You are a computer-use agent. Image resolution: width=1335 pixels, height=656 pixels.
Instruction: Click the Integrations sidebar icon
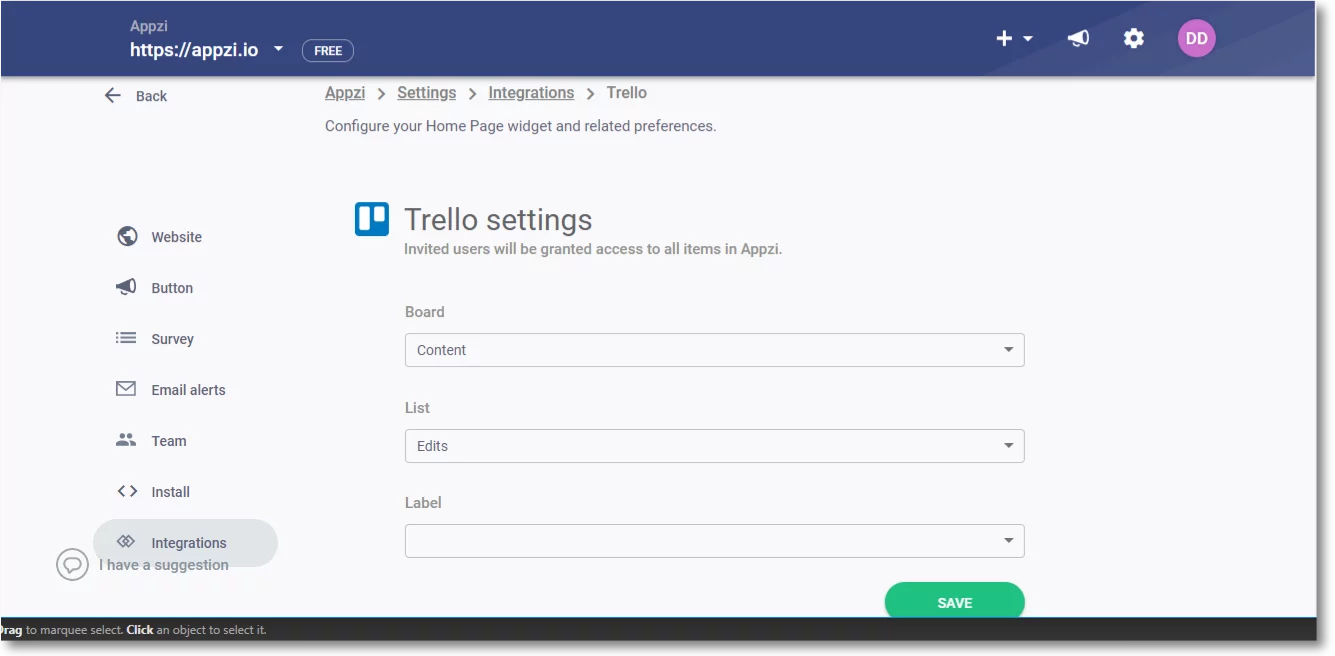(x=126, y=541)
